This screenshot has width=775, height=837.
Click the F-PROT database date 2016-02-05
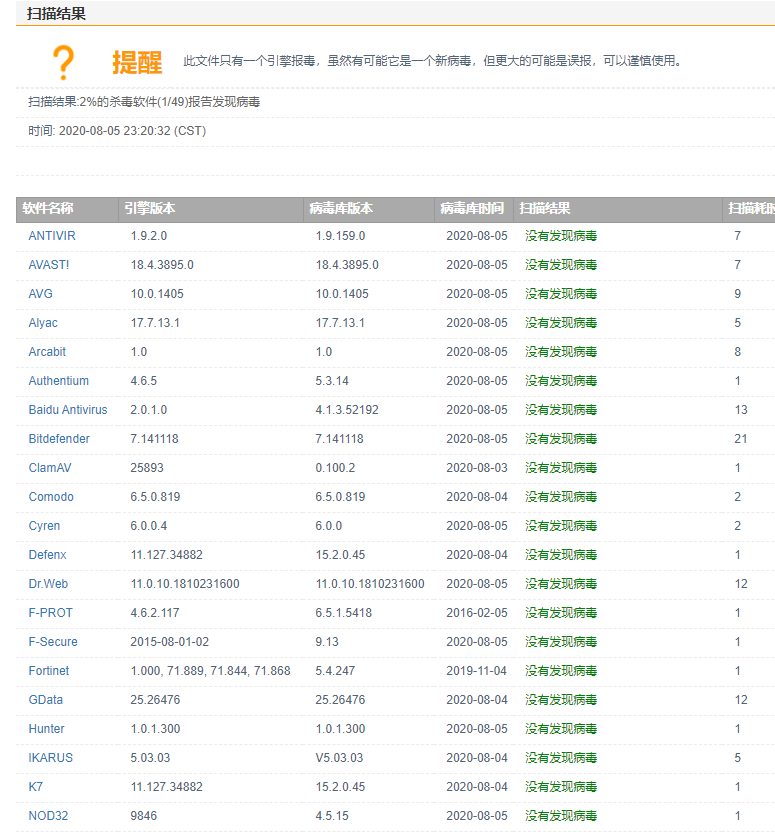477,613
